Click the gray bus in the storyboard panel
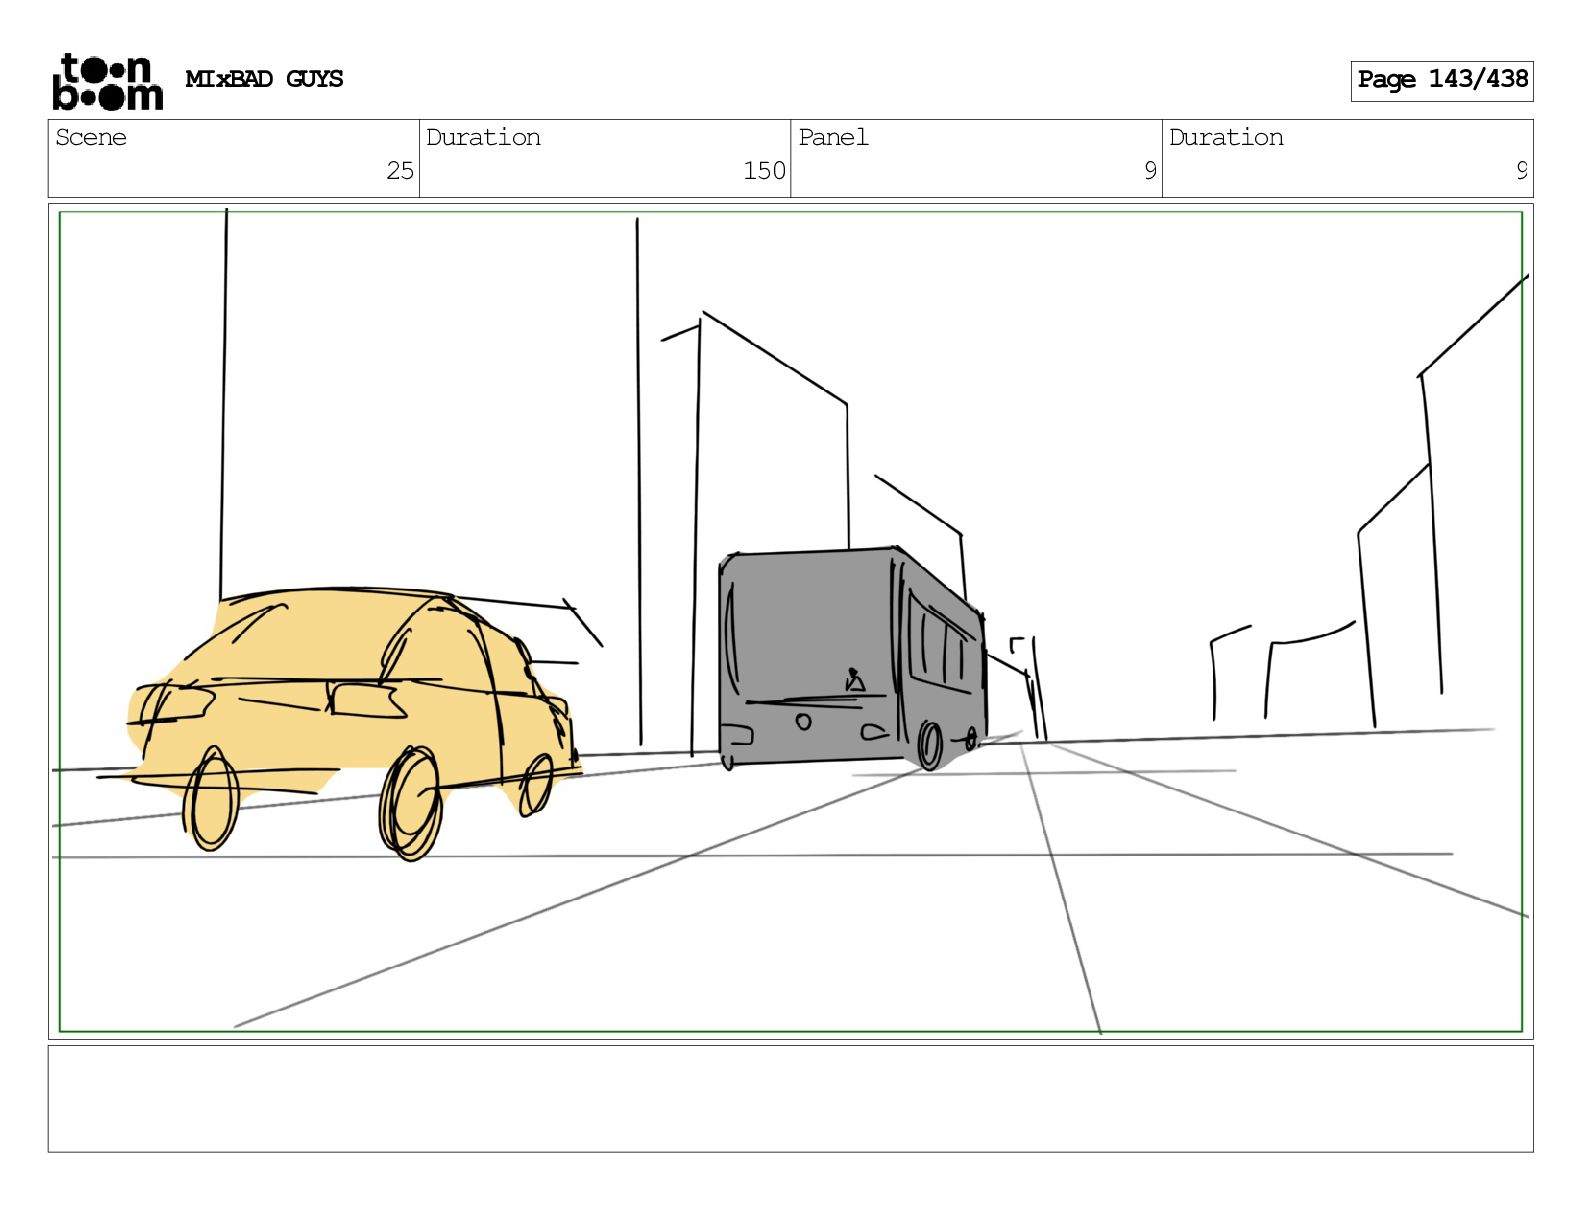Viewport: 1584px width, 1224px height. coord(852,657)
